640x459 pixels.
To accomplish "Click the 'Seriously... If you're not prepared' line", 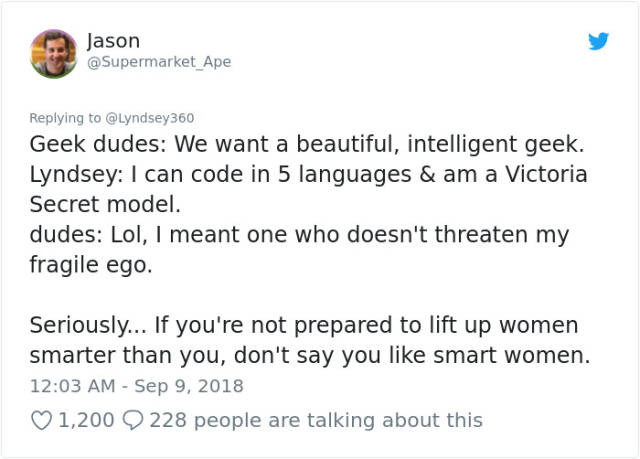I will pyautogui.click(x=303, y=326).
